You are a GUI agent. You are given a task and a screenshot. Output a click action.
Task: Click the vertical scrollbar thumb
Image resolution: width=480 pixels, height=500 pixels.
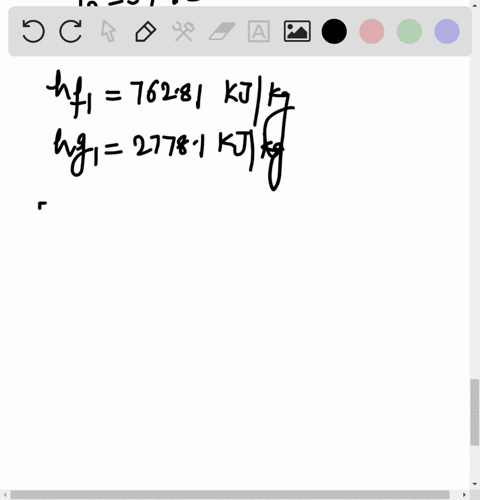pyautogui.click(x=475, y=412)
